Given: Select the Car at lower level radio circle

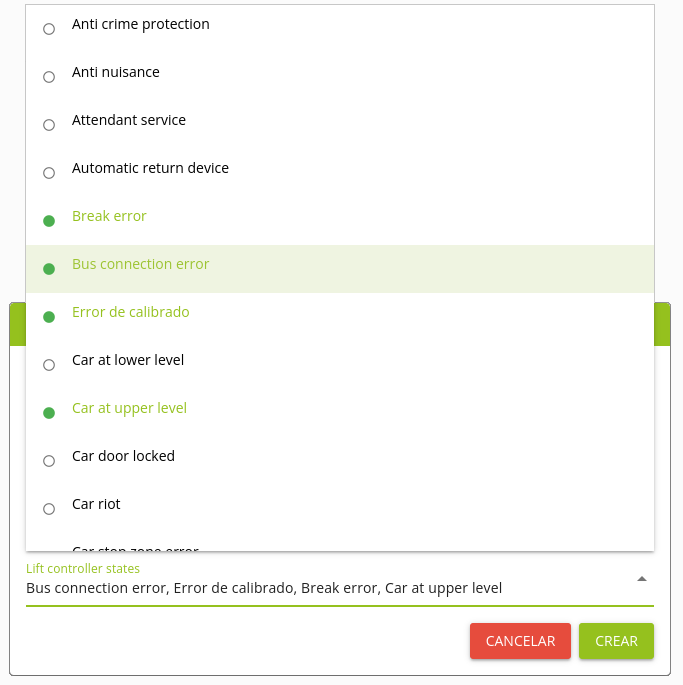Looking at the screenshot, I should point(49,365).
